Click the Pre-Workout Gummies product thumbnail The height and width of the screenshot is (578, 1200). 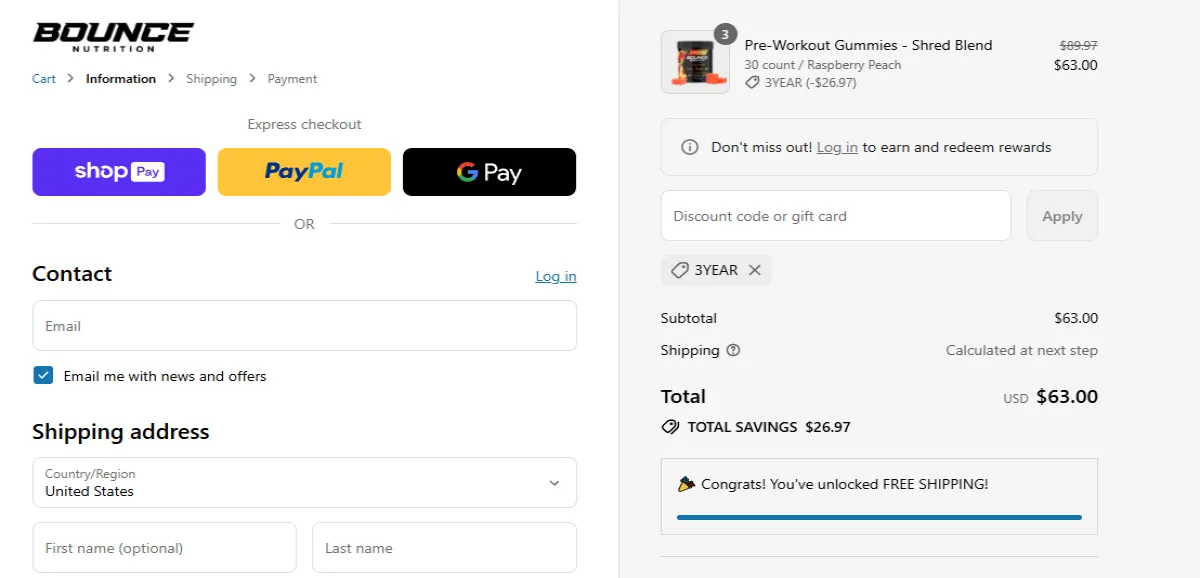[695, 61]
